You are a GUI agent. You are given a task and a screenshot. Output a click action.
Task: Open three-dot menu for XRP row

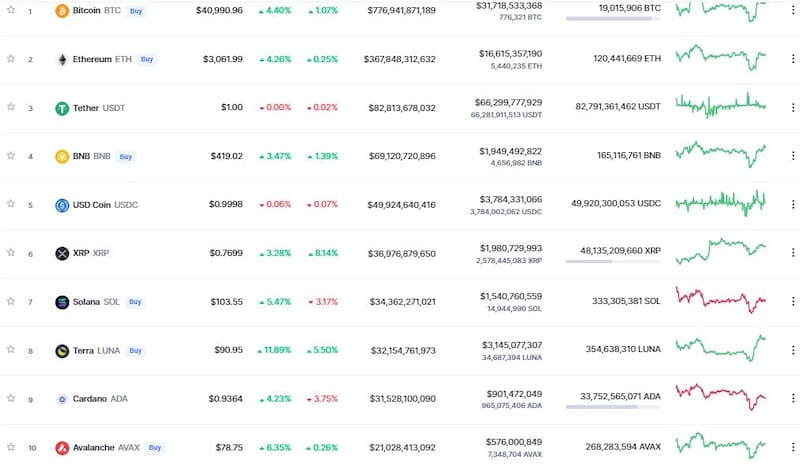click(x=793, y=254)
